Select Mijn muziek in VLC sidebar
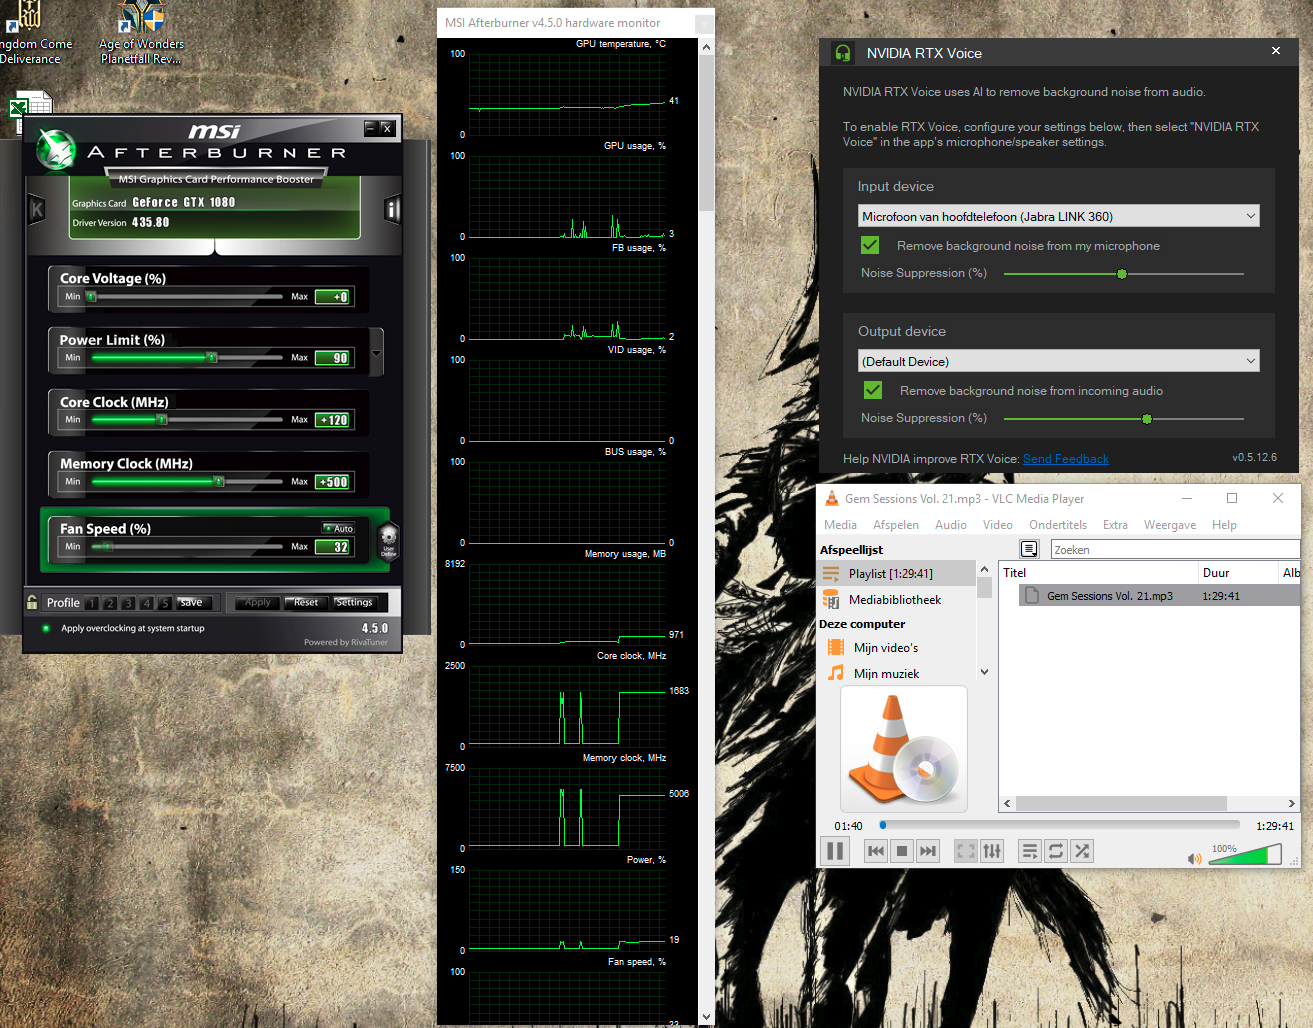The image size is (1313, 1028). (886, 674)
